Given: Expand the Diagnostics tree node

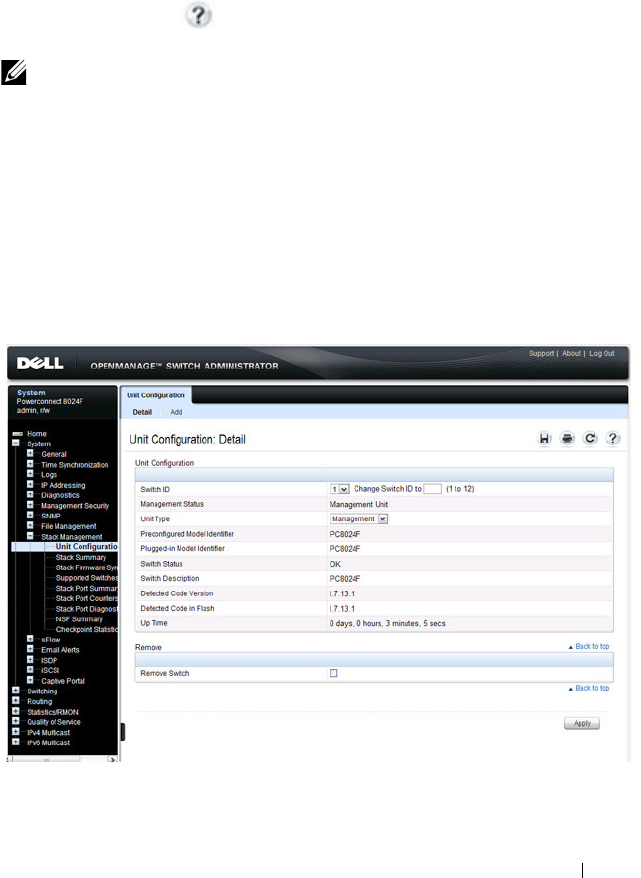Looking at the screenshot, I should click(30, 495).
